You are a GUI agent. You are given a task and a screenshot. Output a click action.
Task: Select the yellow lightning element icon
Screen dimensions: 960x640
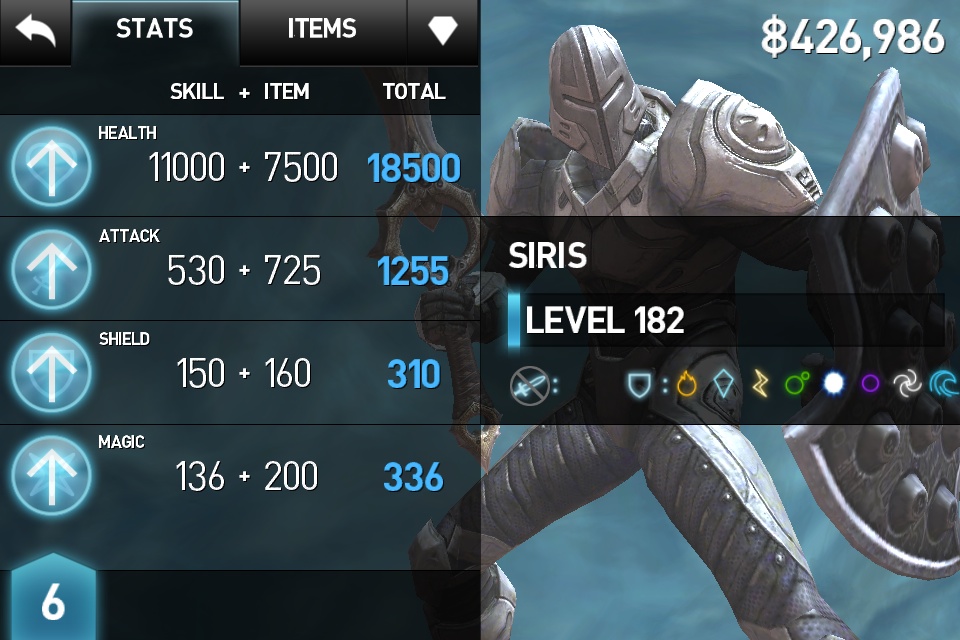point(760,385)
